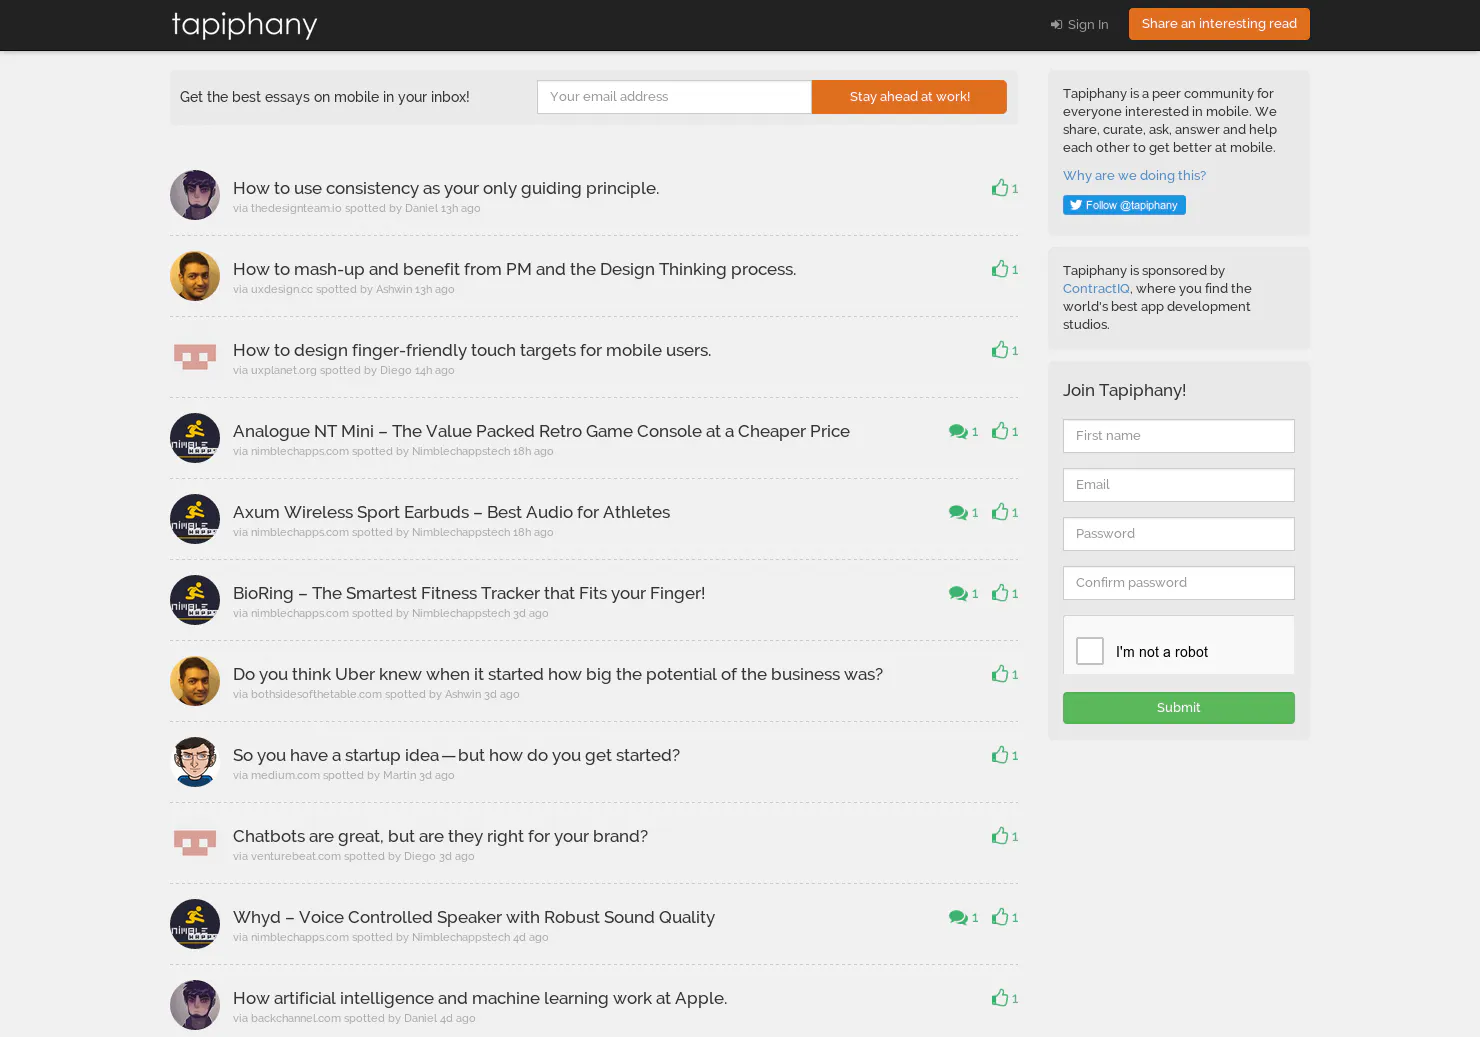Viewport: 1480px width, 1037px height.
Task: Click Diego's avatar beside Chatbots article
Action: click(195, 843)
